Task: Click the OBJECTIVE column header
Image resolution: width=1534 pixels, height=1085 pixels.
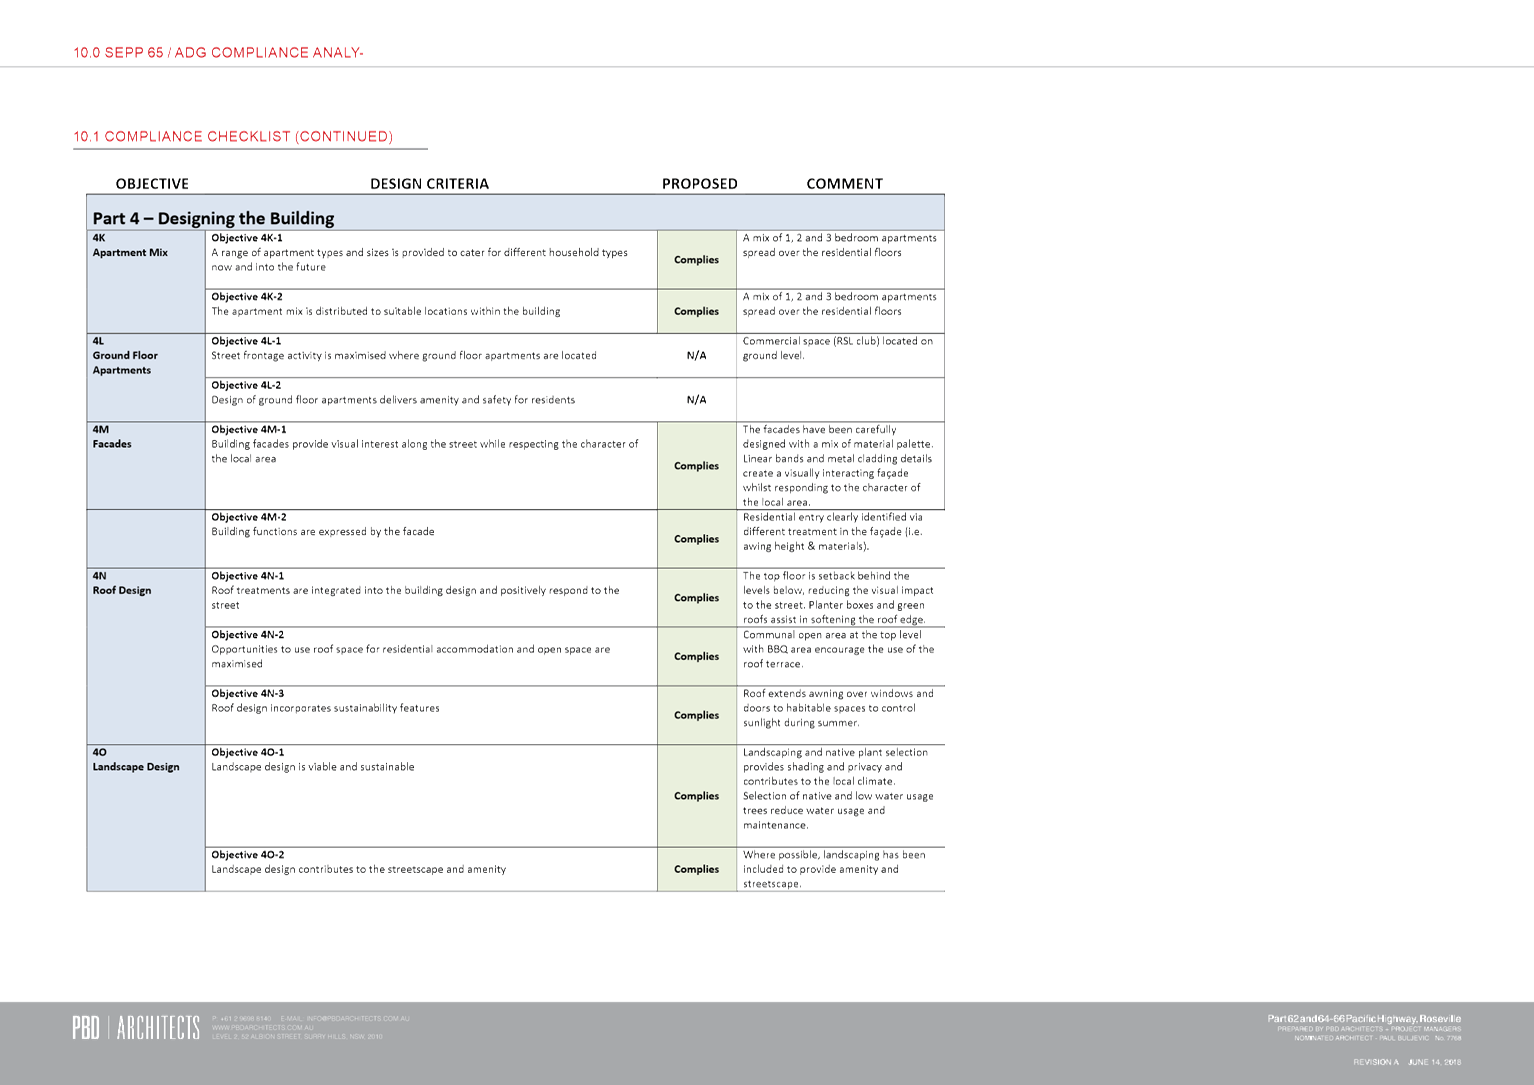Action: click(152, 184)
